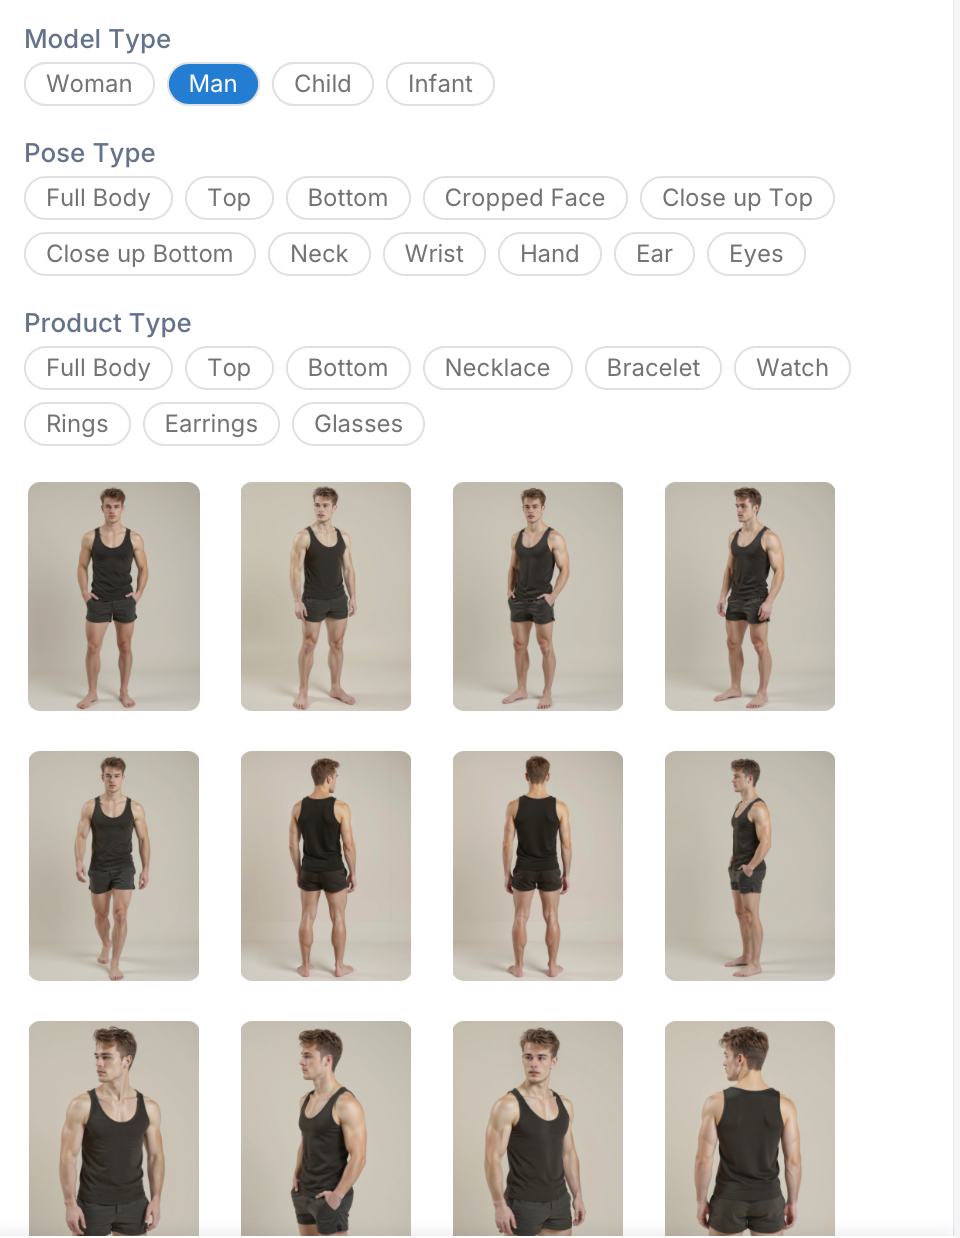Filter poses showing the Hand

[549, 254]
